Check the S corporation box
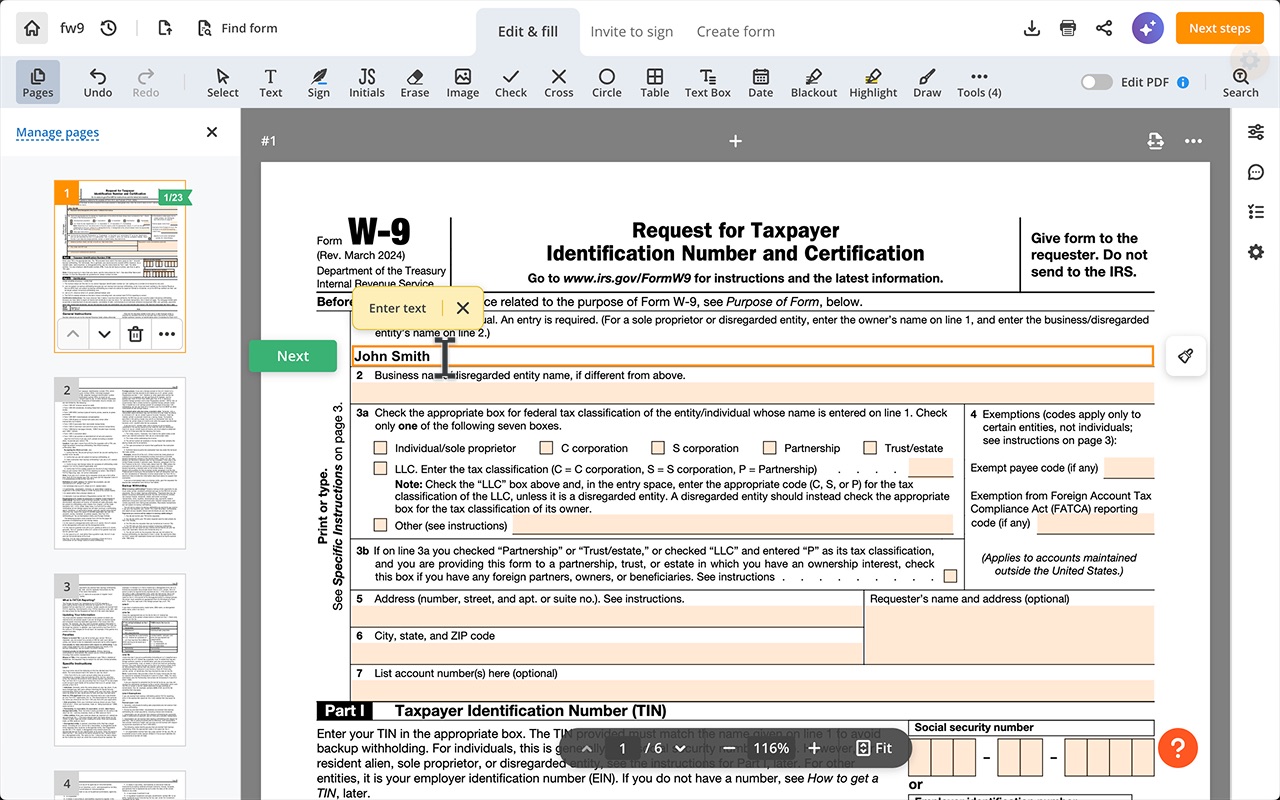The height and width of the screenshot is (800, 1280). [658, 448]
